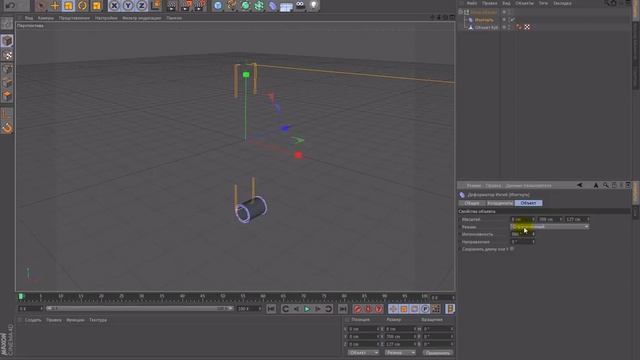Open the Создать material menu
Viewport: 640px width, 360px height.
(33, 320)
